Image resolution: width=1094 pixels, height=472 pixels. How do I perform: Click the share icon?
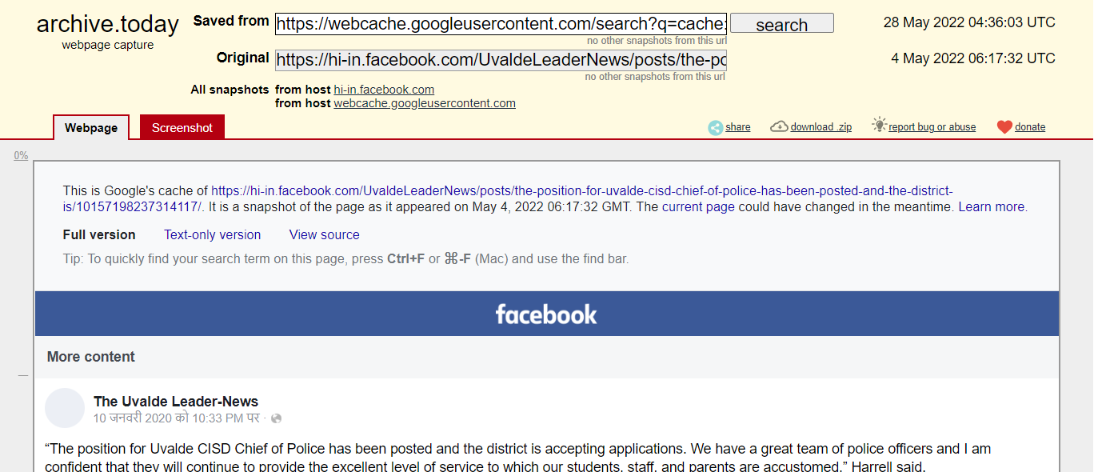[x=715, y=128]
